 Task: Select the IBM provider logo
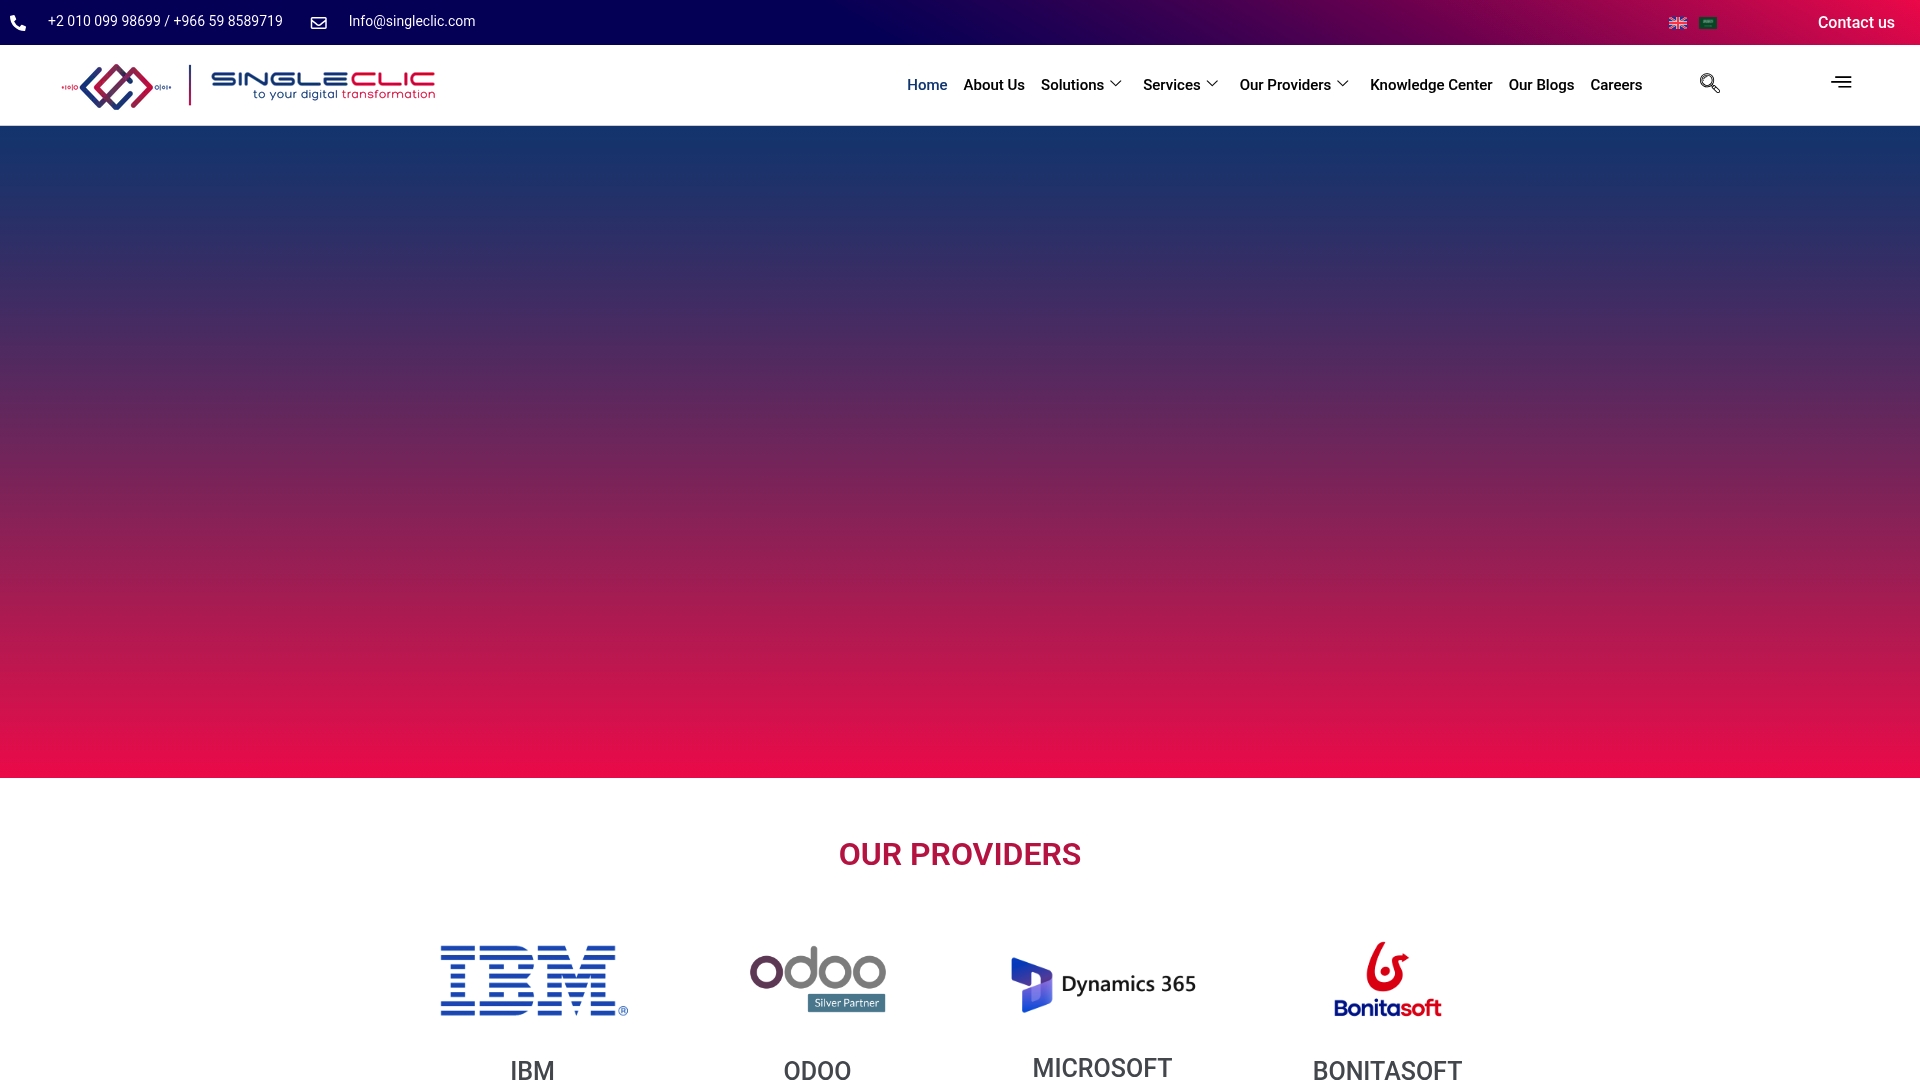click(532, 980)
